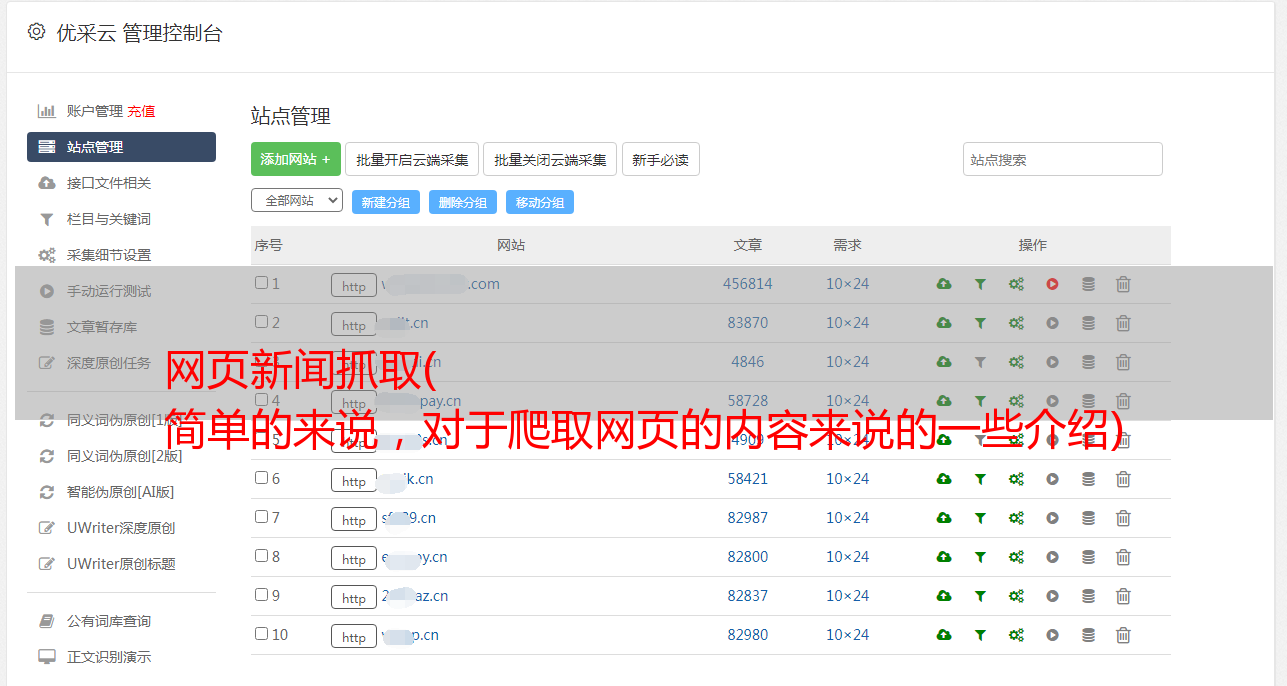The image size is (1287, 686).
Task: Check the box for row 8
Action: point(261,556)
